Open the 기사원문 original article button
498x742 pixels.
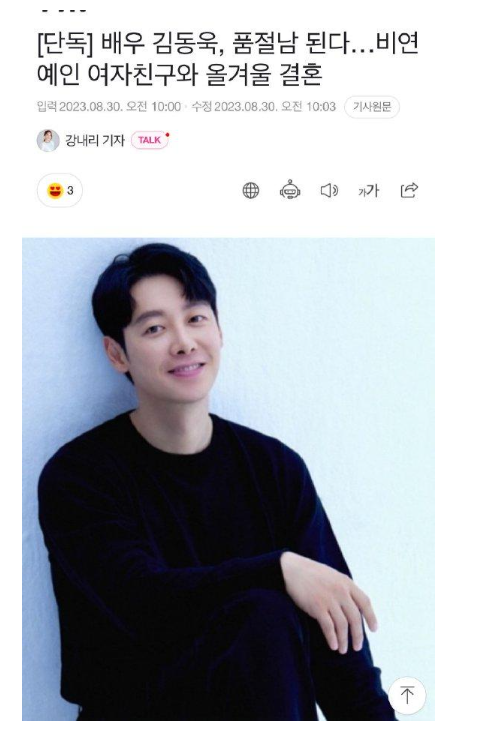(372, 107)
